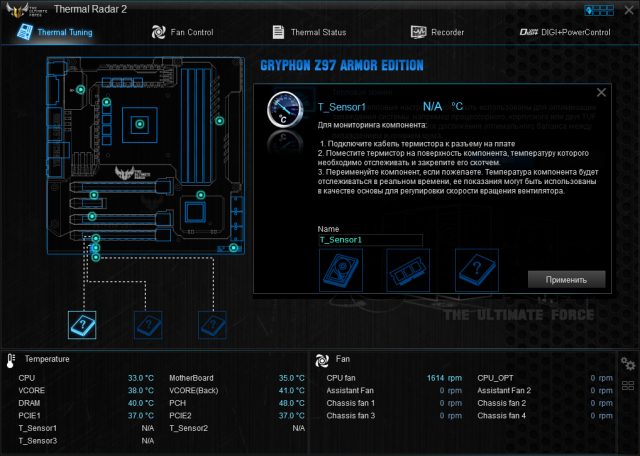Select the PCH 48.0 °C reading
The height and width of the screenshot is (456, 640).
pos(291,403)
